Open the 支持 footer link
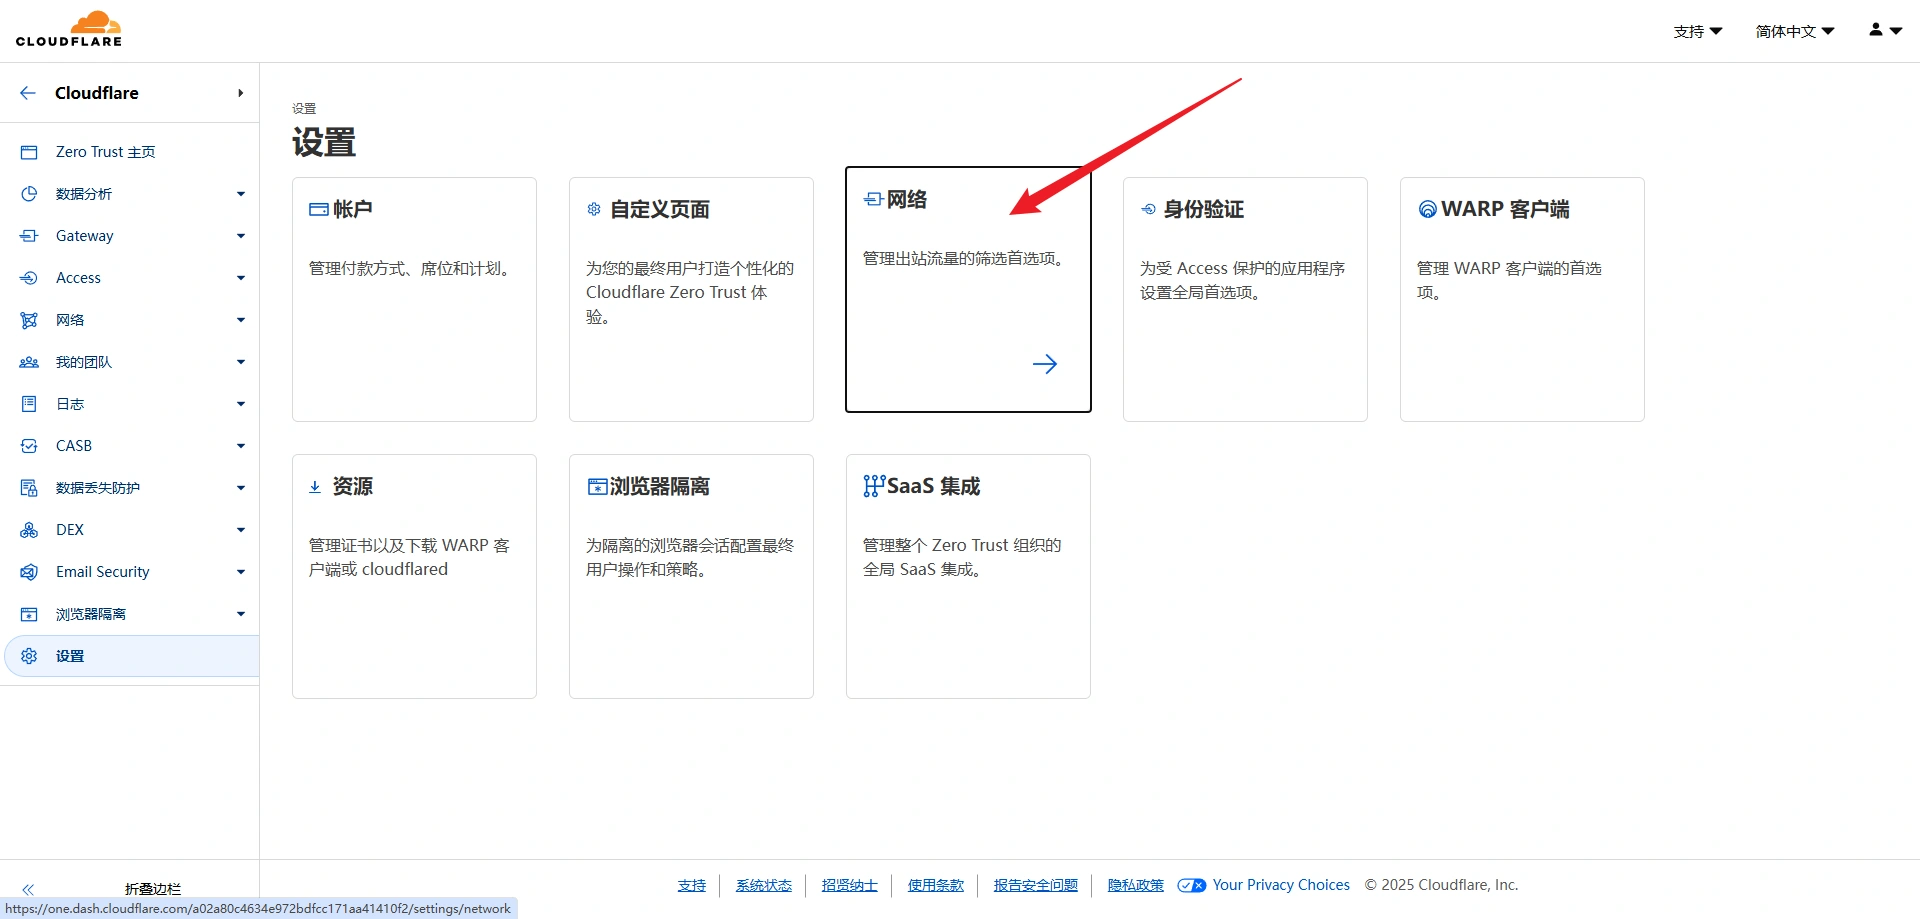This screenshot has width=1920, height=919. click(692, 885)
